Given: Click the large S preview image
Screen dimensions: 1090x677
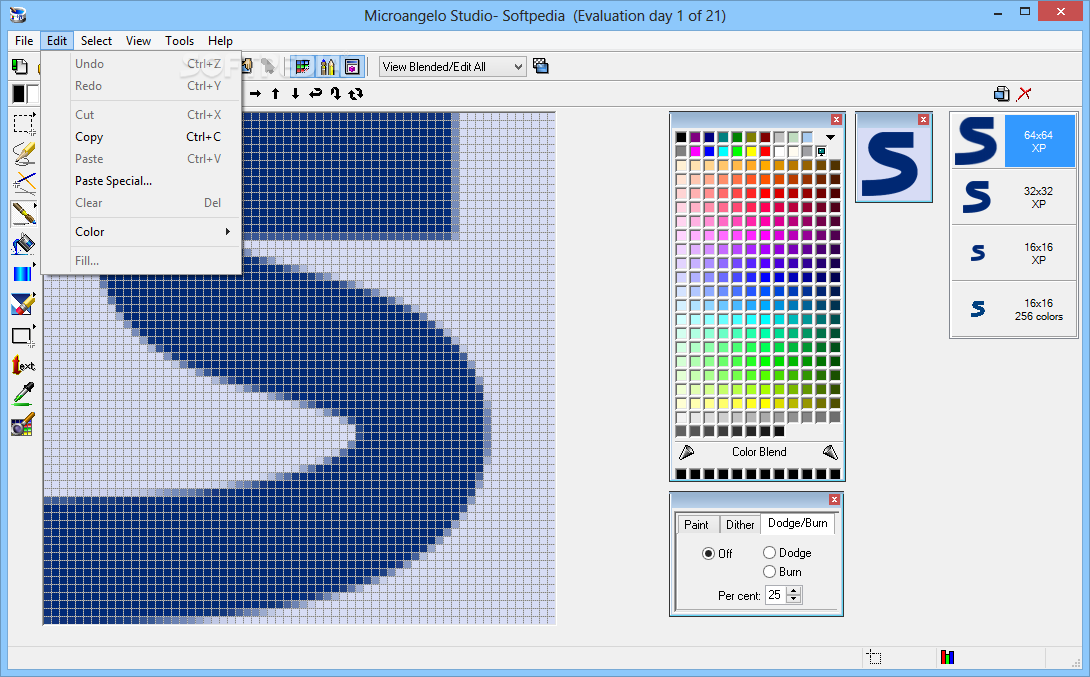Looking at the screenshot, I should [x=893, y=165].
